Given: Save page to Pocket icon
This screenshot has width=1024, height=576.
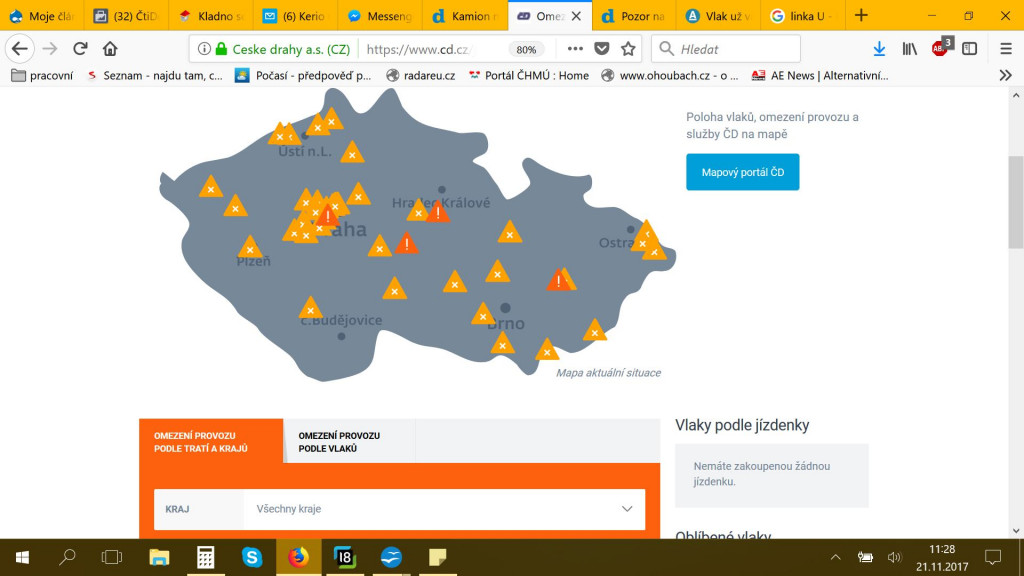Looking at the screenshot, I should click(x=601, y=49).
